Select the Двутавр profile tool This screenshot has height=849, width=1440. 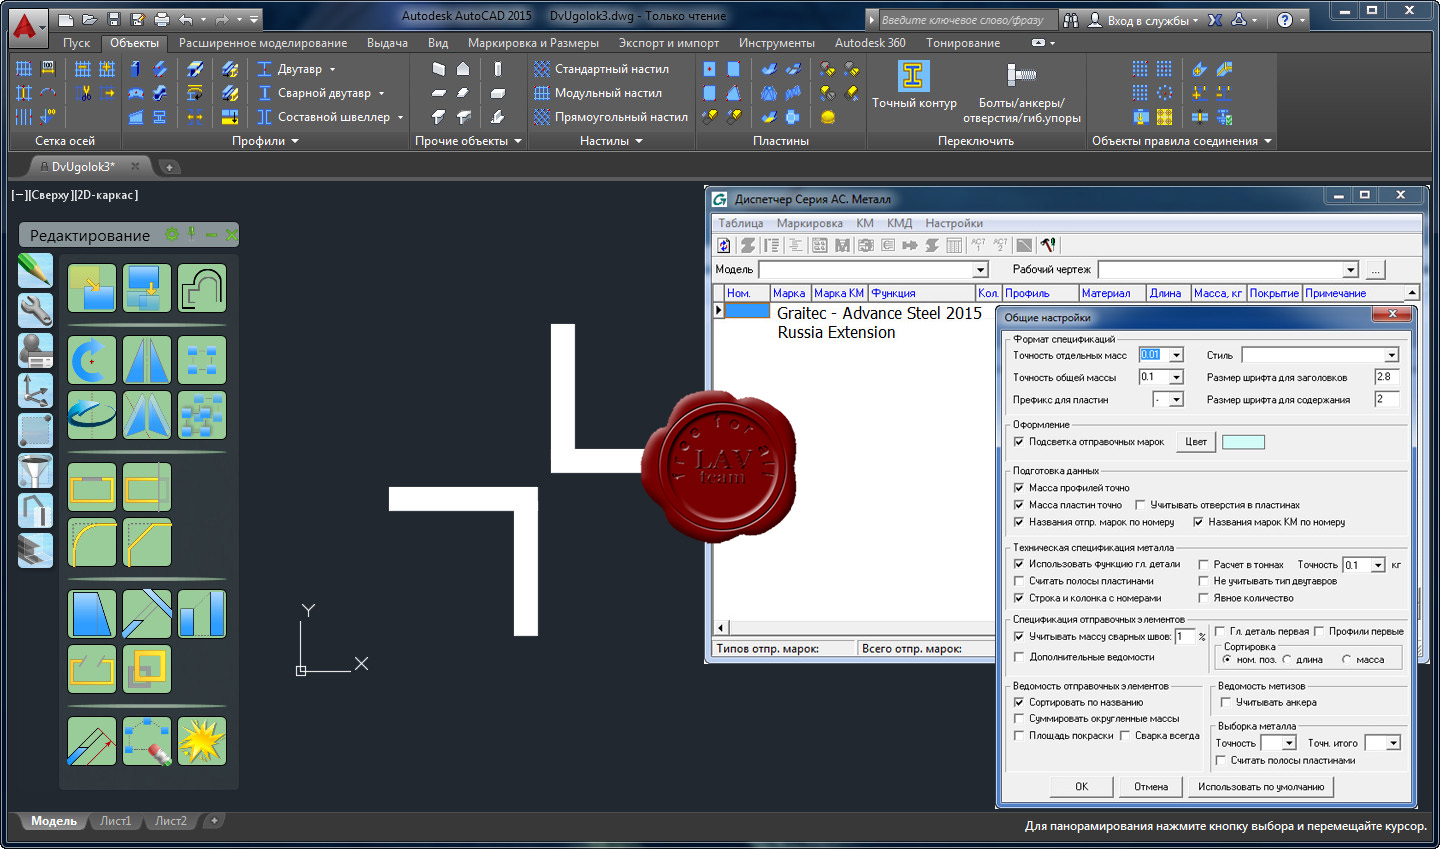point(297,69)
